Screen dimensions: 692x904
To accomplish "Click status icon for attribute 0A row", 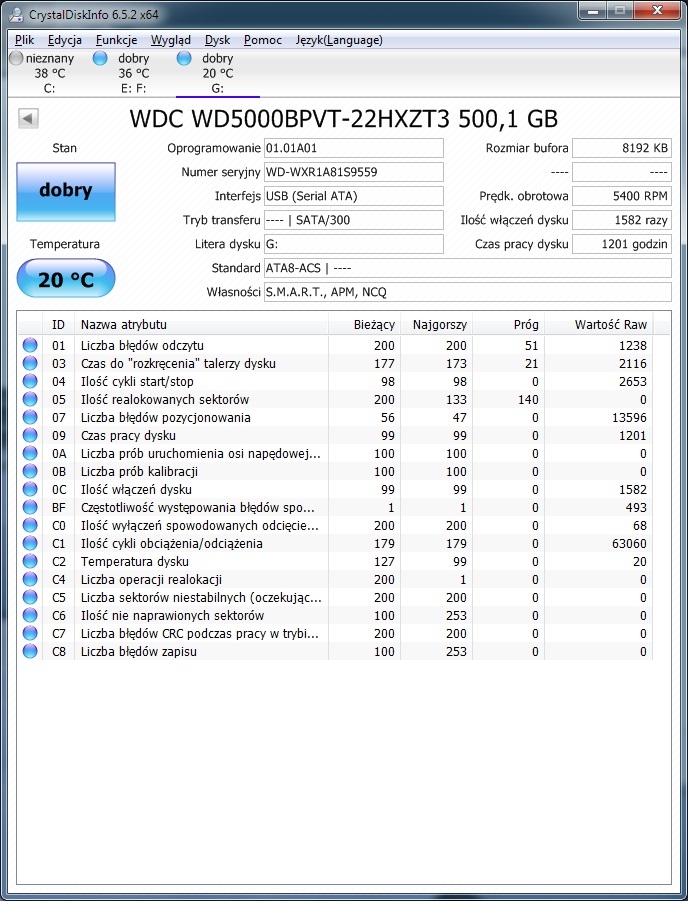I will [x=30, y=453].
